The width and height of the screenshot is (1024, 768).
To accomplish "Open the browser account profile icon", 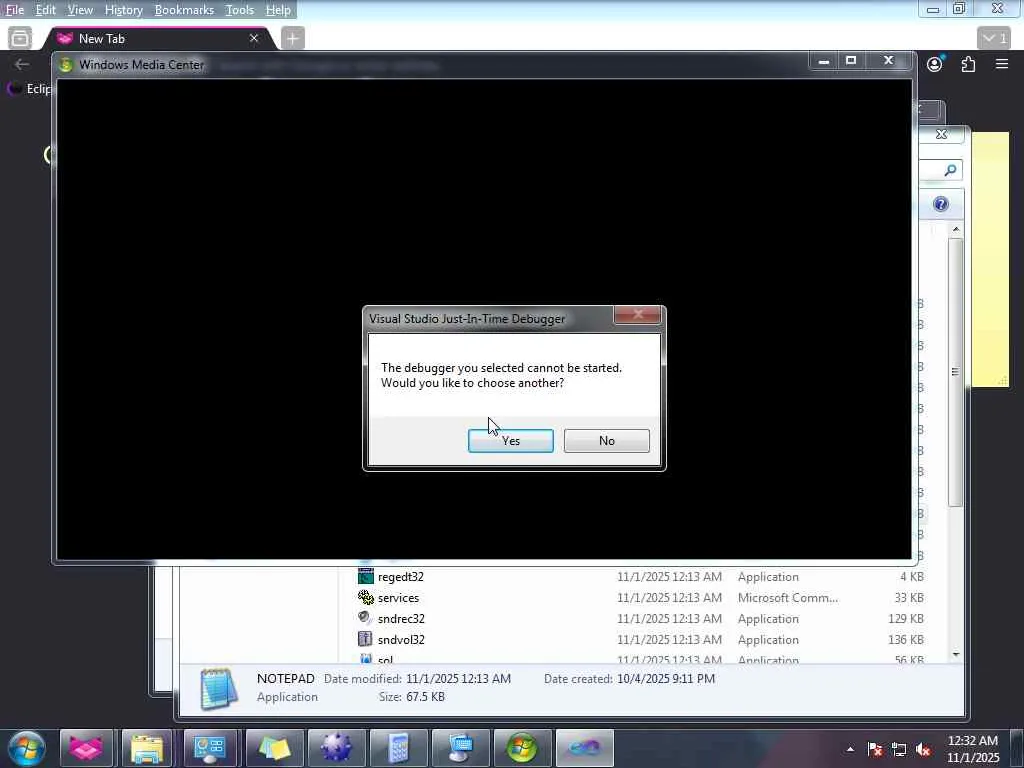I will click(935, 64).
